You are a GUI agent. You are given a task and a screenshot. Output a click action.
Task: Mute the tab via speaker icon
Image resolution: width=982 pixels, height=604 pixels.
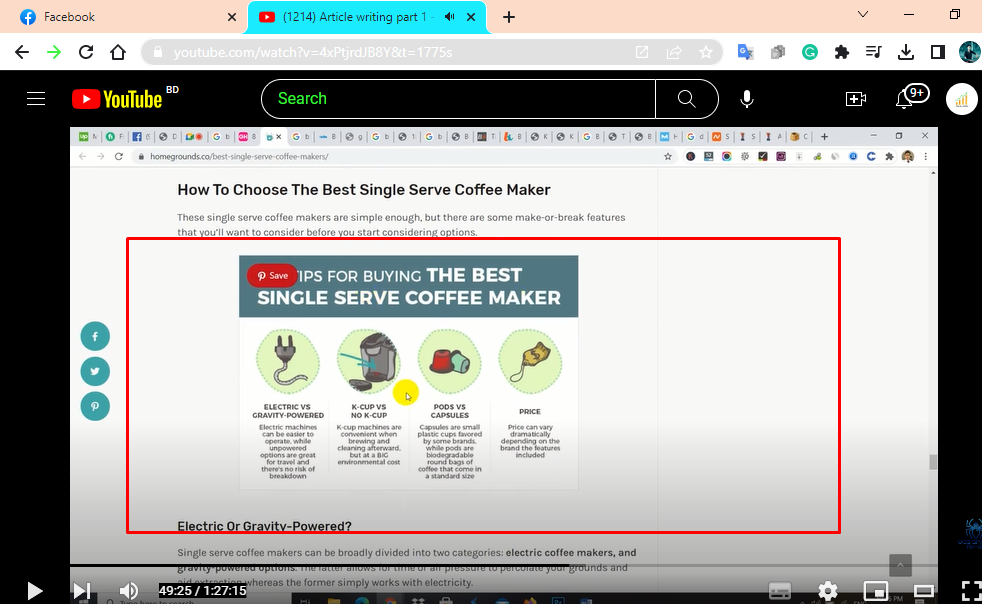pyautogui.click(x=449, y=17)
